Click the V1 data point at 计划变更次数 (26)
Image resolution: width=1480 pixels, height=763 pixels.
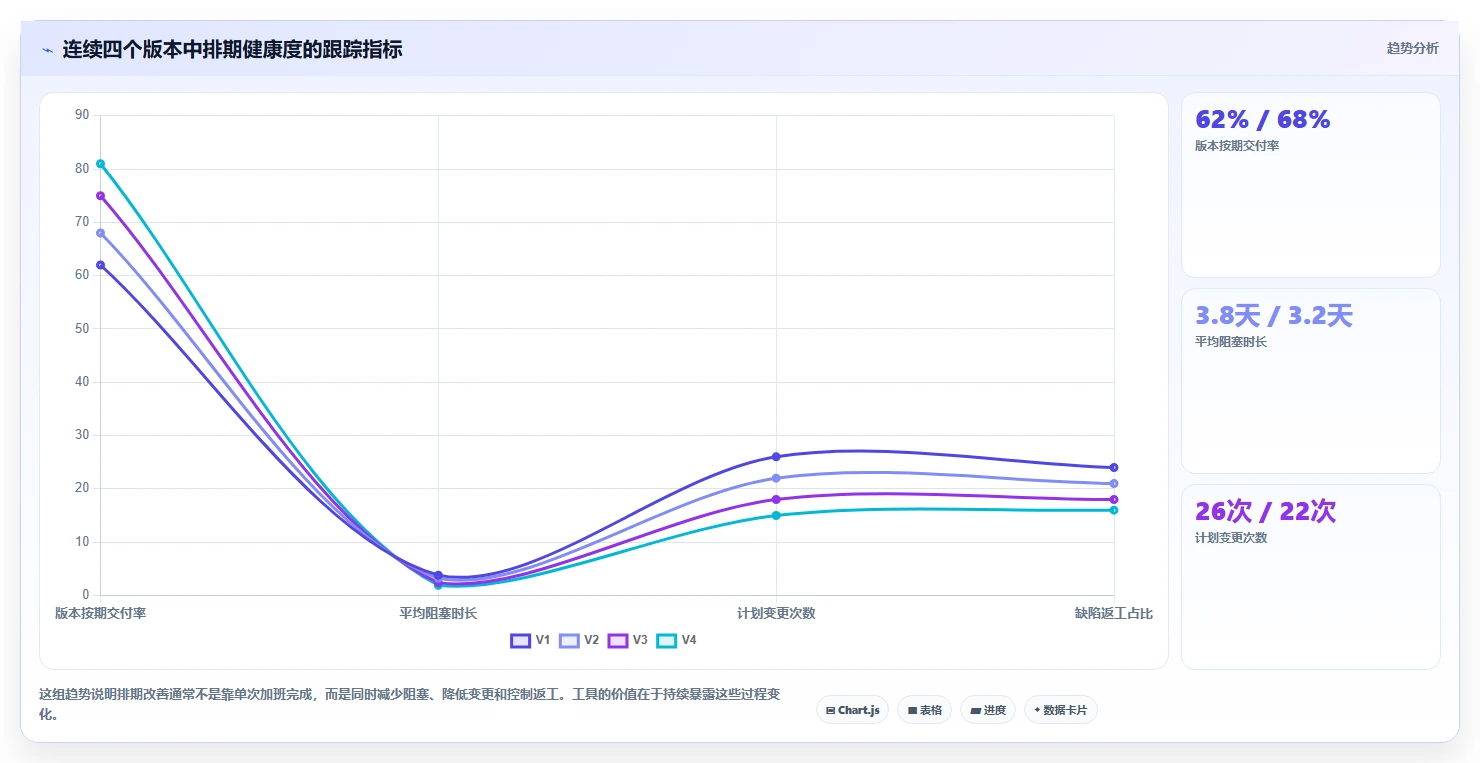(x=776, y=457)
